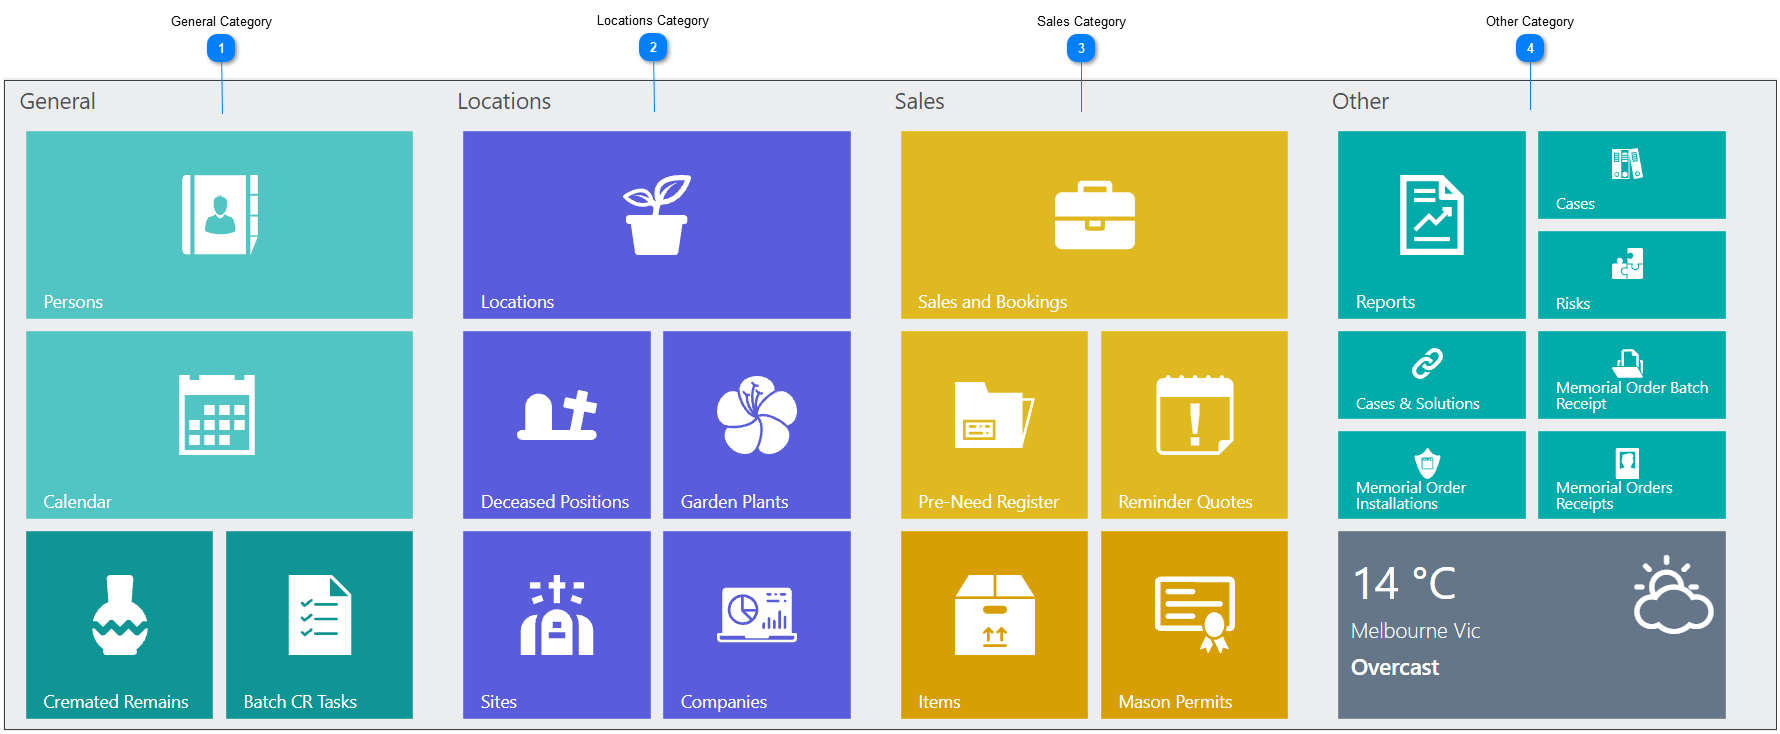This screenshot has width=1780, height=734.
Task: Click the Memorial Order Batch Receipt icon
Action: pos(1628,363)
